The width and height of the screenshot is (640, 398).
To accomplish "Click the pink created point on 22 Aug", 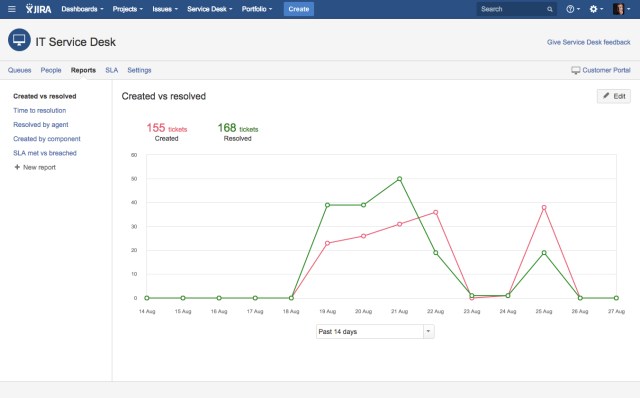I will (436, 212).
